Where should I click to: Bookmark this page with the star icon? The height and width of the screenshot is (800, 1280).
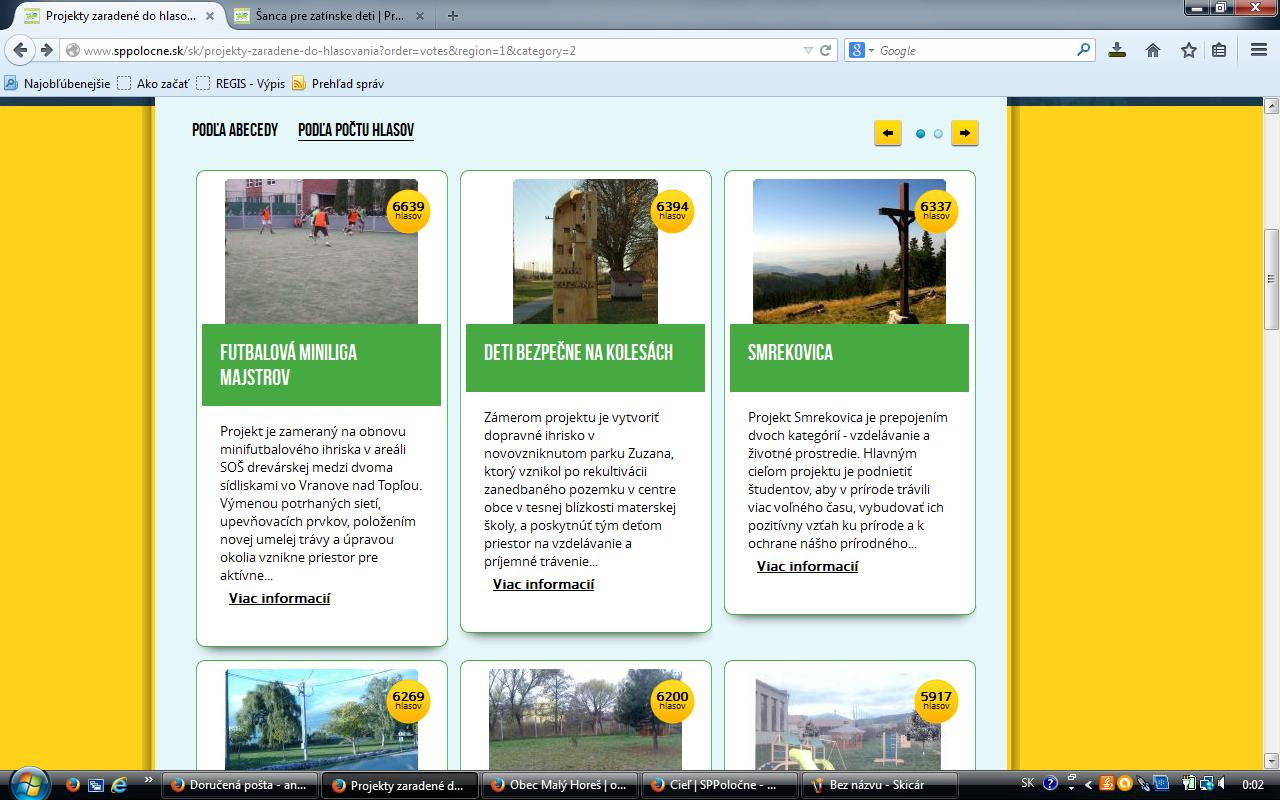pos(1188,50)
